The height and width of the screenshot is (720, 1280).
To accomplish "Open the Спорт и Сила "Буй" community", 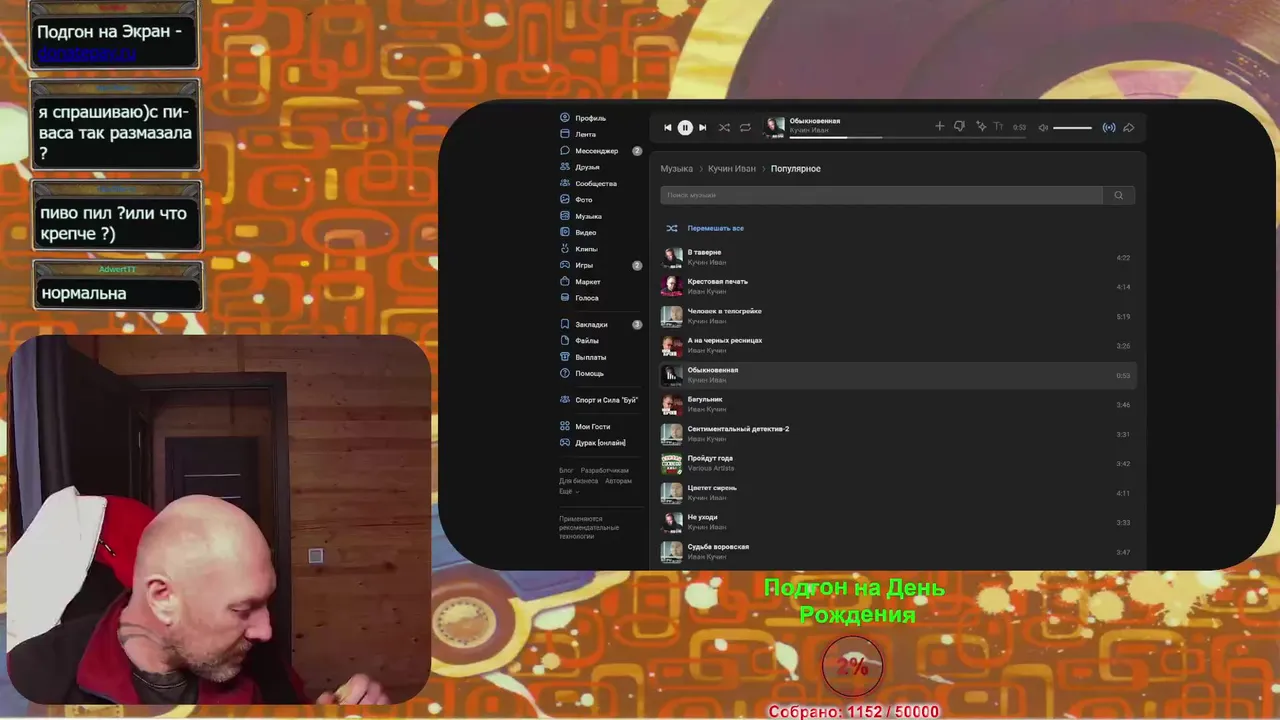I will click(x=599, y=400).
